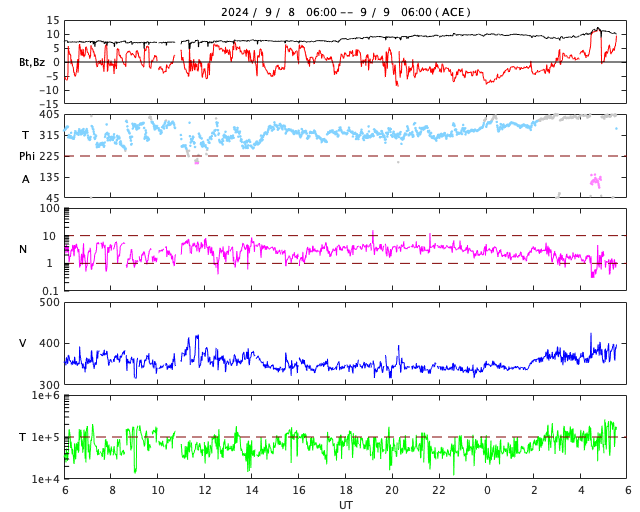Click the "1e+4" temperature tick
This screenshot has height=512, width=640.
coord(46,479)
